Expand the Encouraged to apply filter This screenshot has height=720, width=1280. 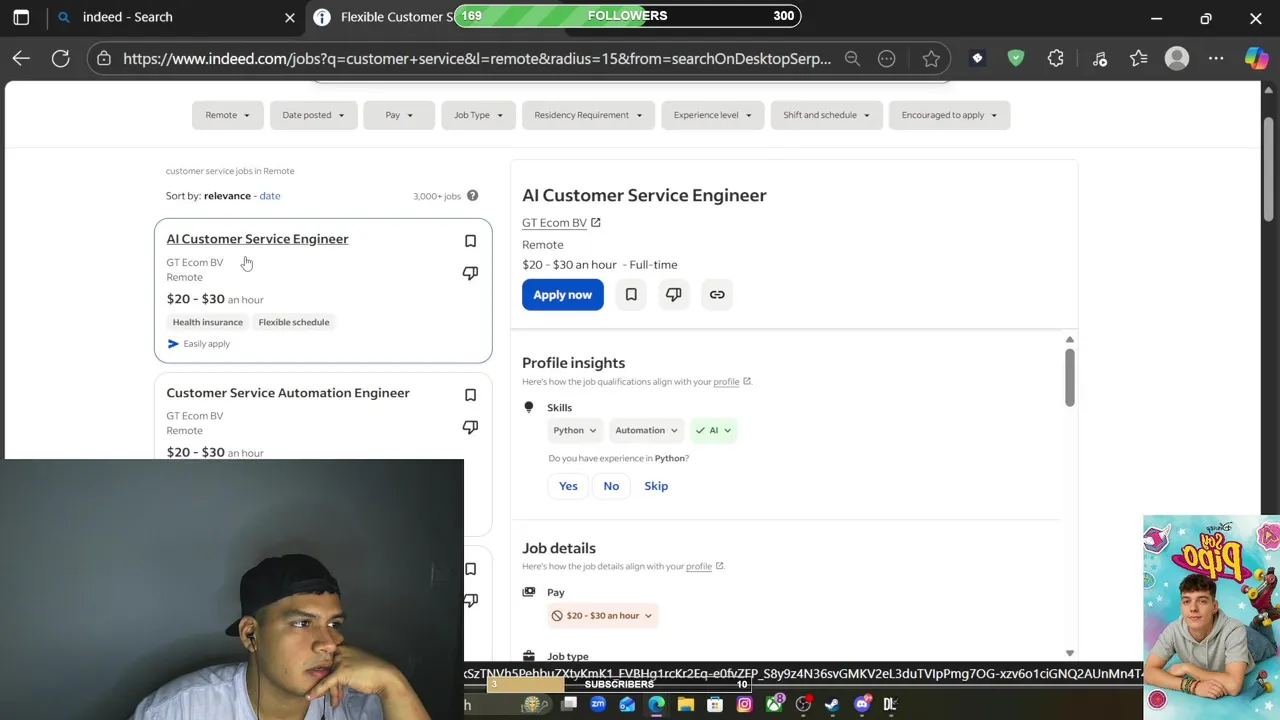(949, 115)
